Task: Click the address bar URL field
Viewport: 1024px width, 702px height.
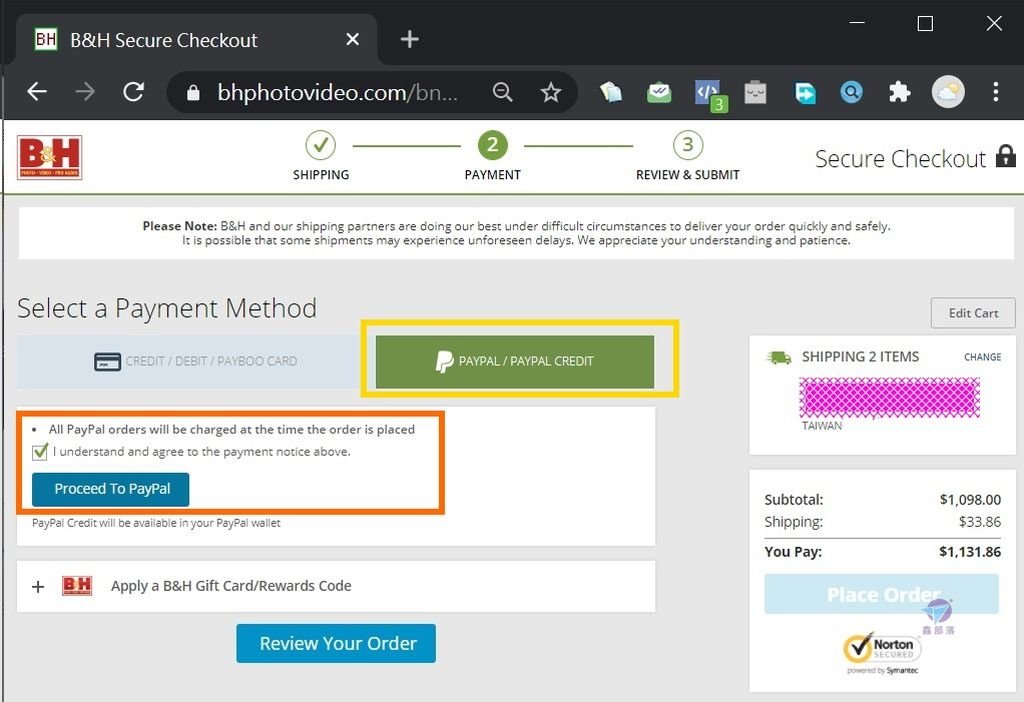Action: point(338,93)
